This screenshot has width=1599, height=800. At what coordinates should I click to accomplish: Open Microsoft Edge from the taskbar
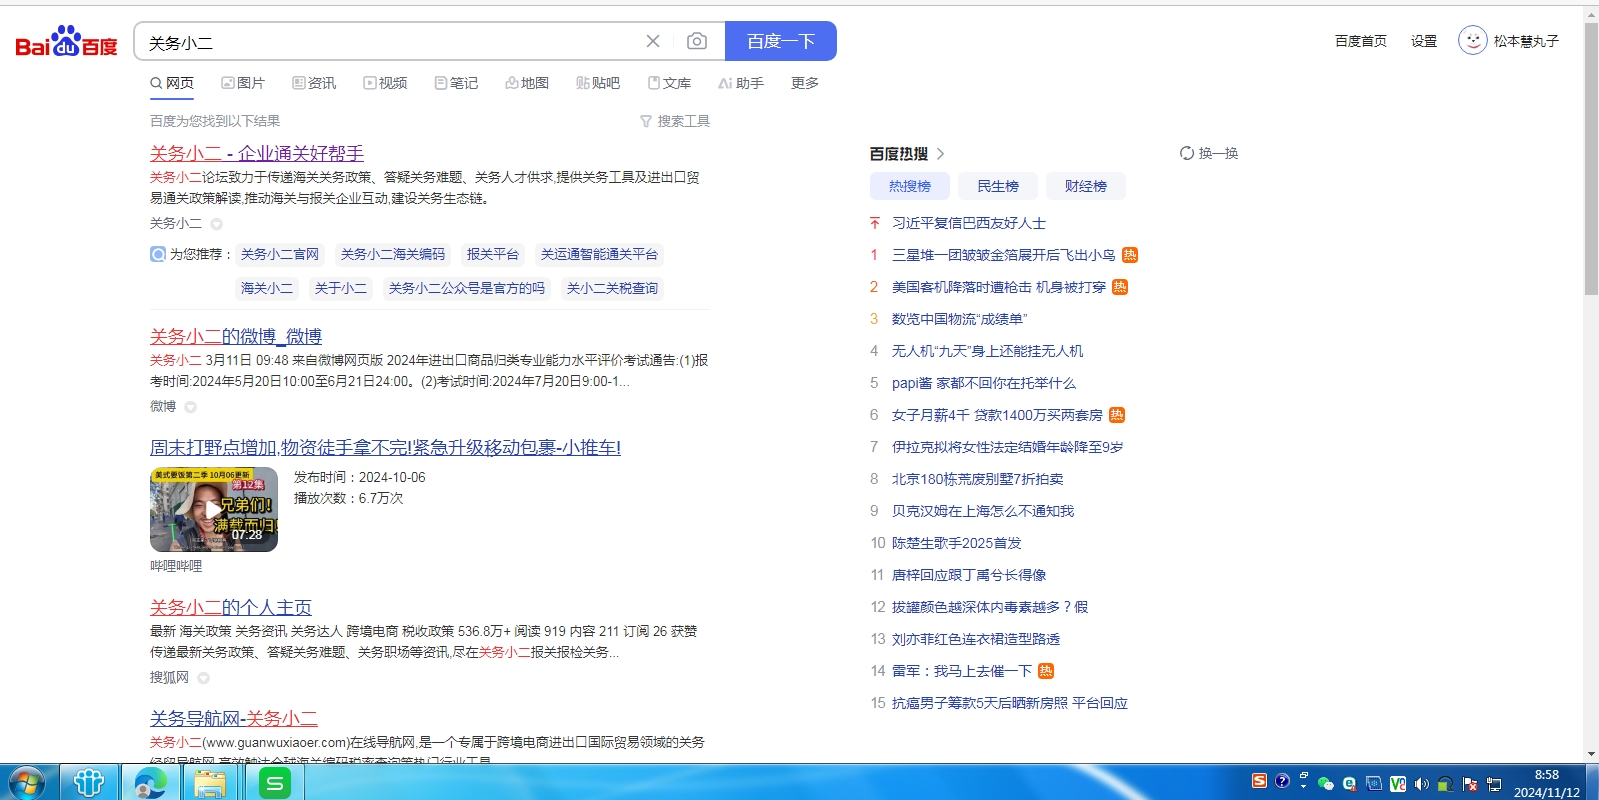[x=150, y=783]
